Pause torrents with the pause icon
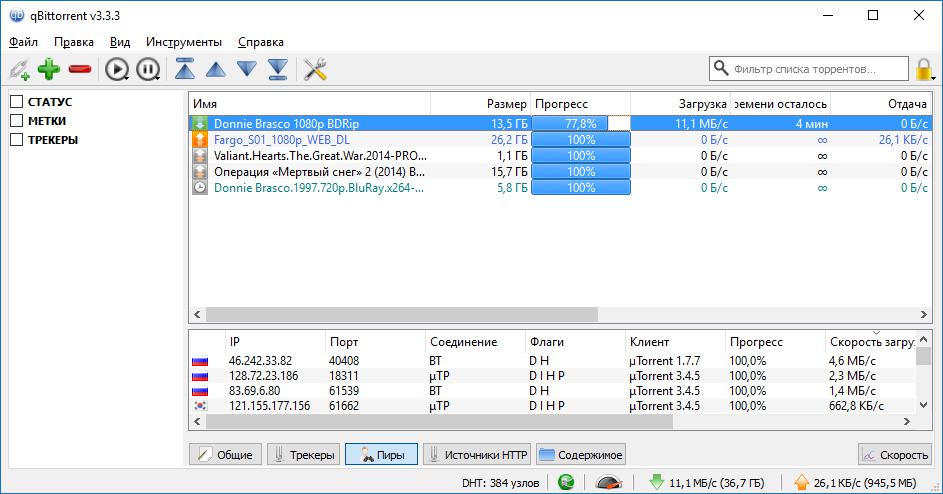The height and width of the screenshot is (494, 943). click(x=148, y=69)
